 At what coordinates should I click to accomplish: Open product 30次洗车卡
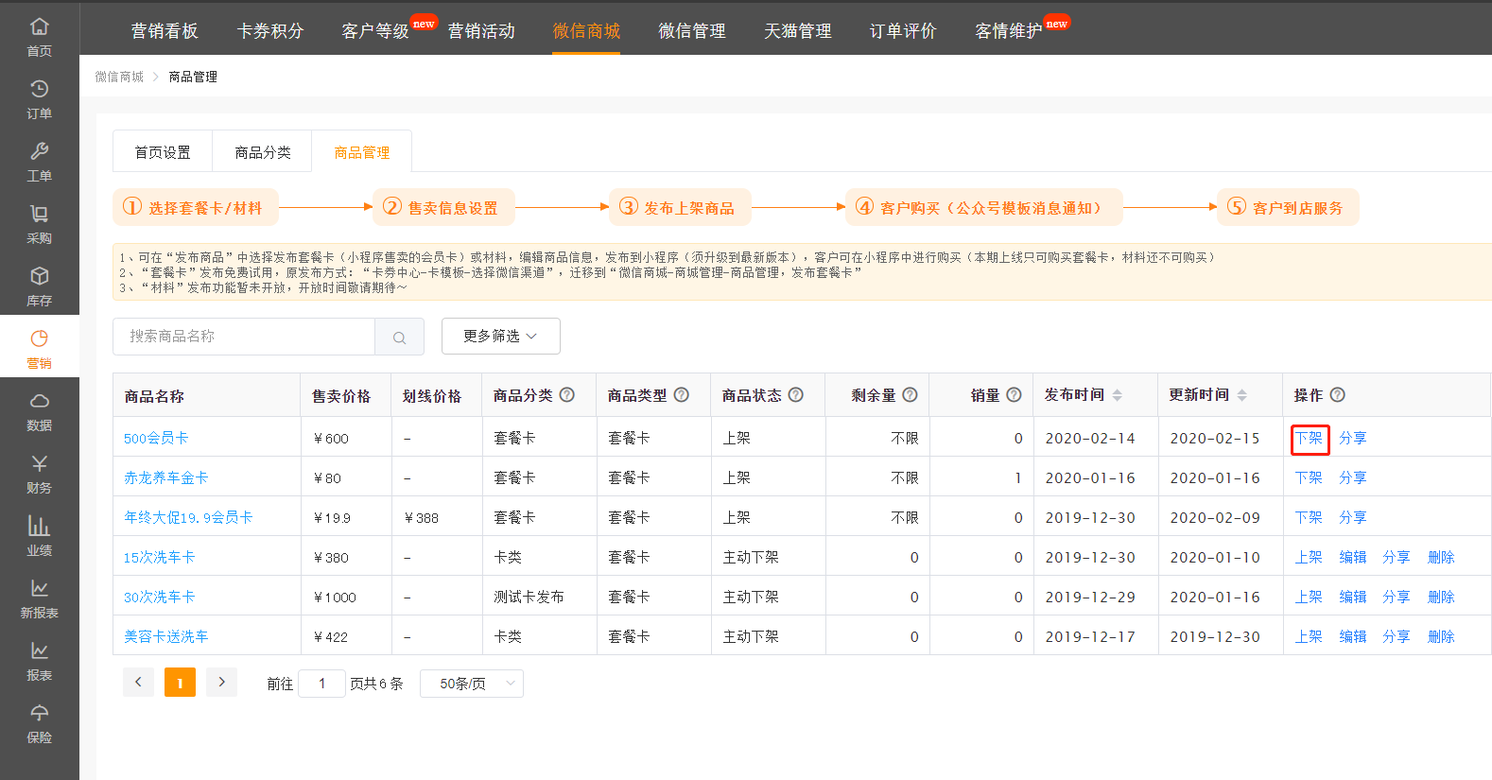click(159, 597)
